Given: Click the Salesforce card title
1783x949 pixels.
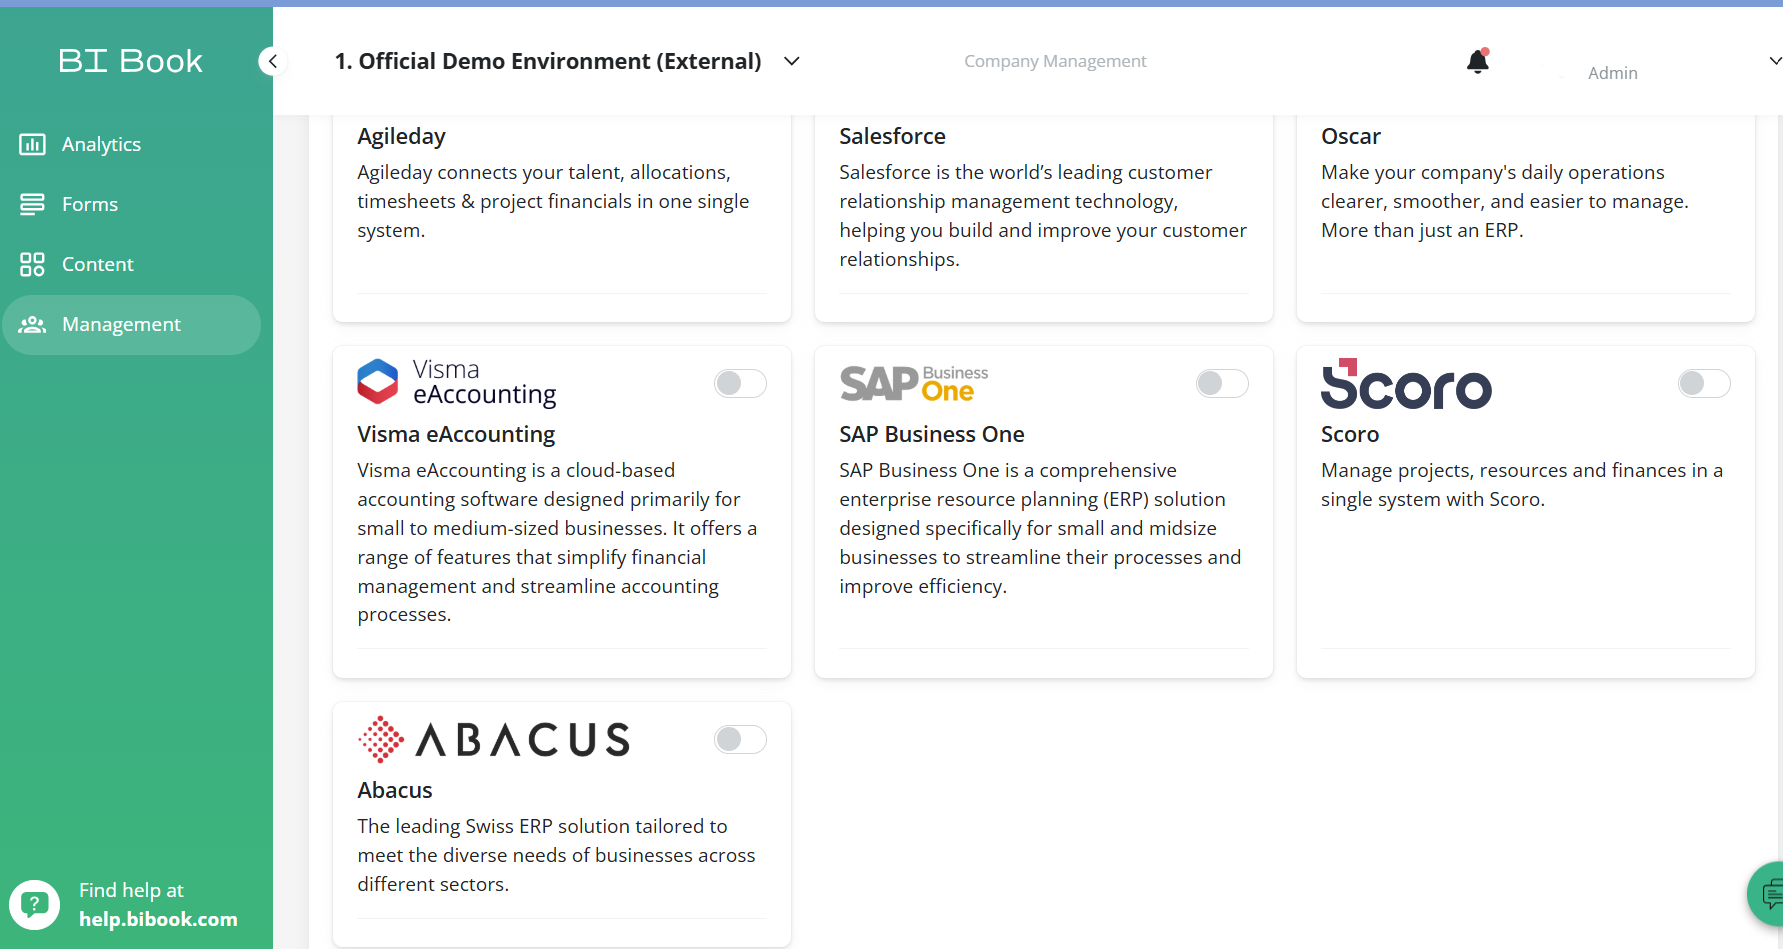Looking at the screenshot, I should [x=892, y=136].
